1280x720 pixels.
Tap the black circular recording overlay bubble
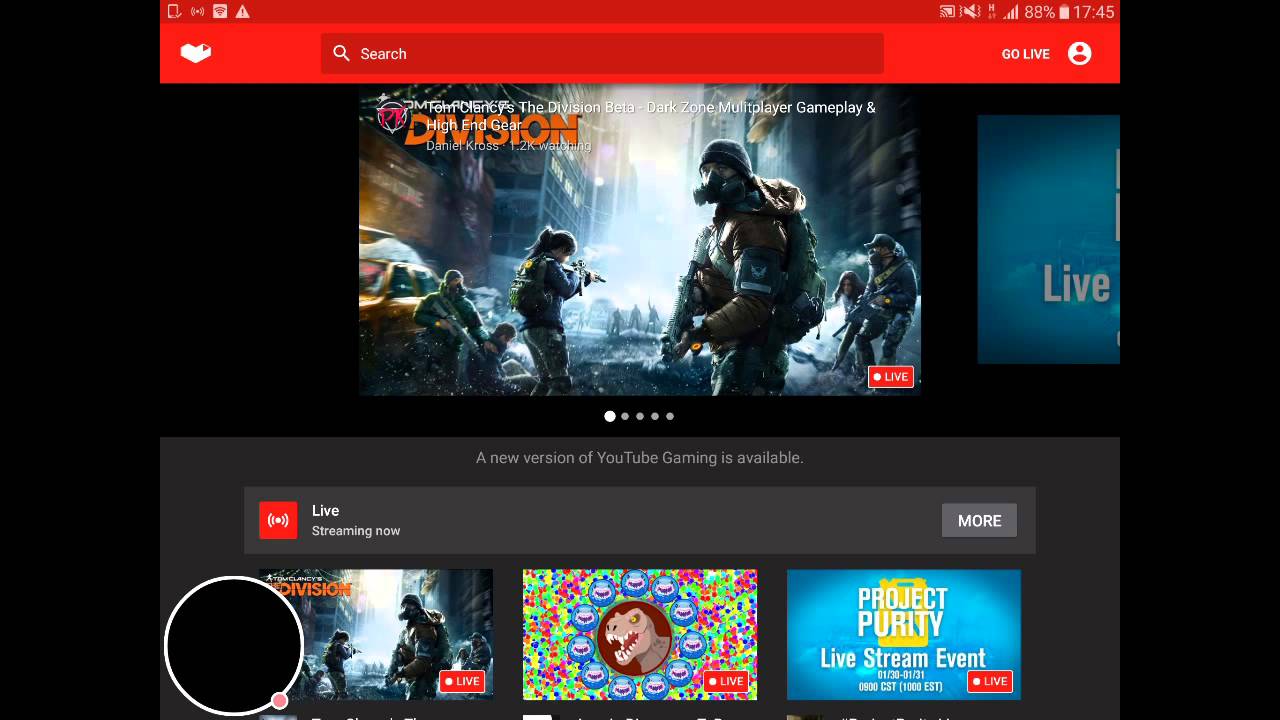234,646
